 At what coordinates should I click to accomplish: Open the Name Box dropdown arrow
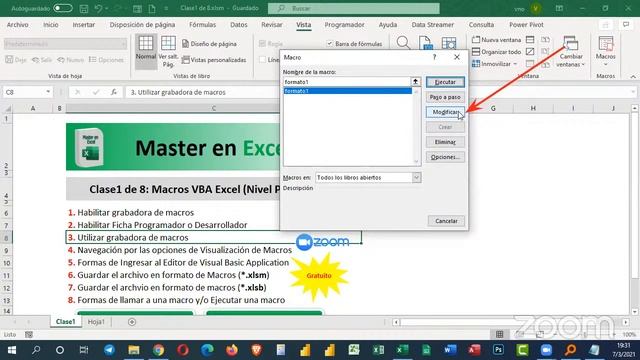(48, 92)
